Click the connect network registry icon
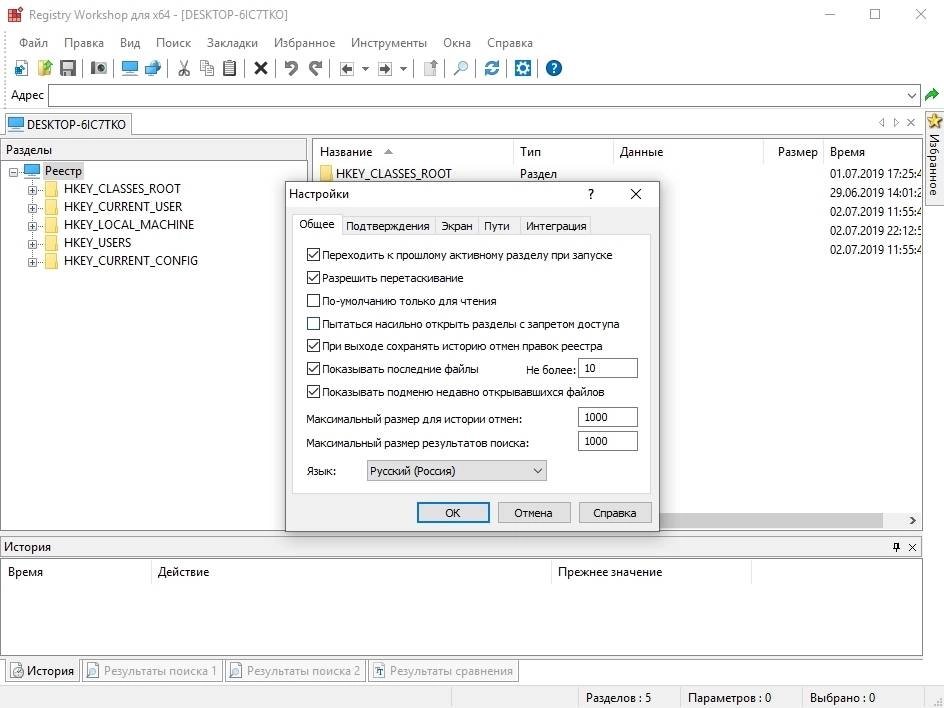Image resolution: width=944 pixels, height=708 pixels. pyautogui.click(x=153, y=68)
